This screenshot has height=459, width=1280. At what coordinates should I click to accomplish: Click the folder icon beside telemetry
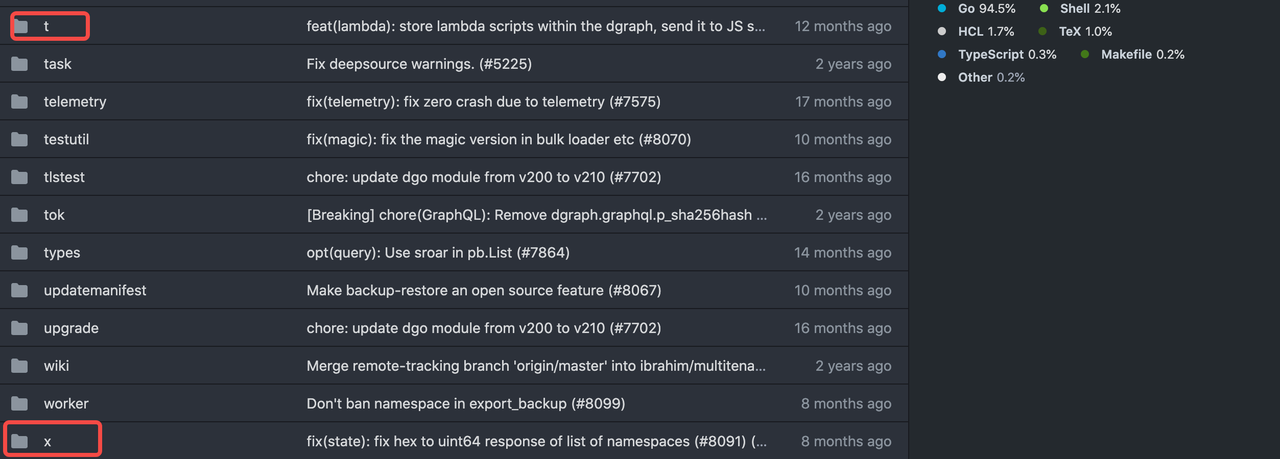19,102
